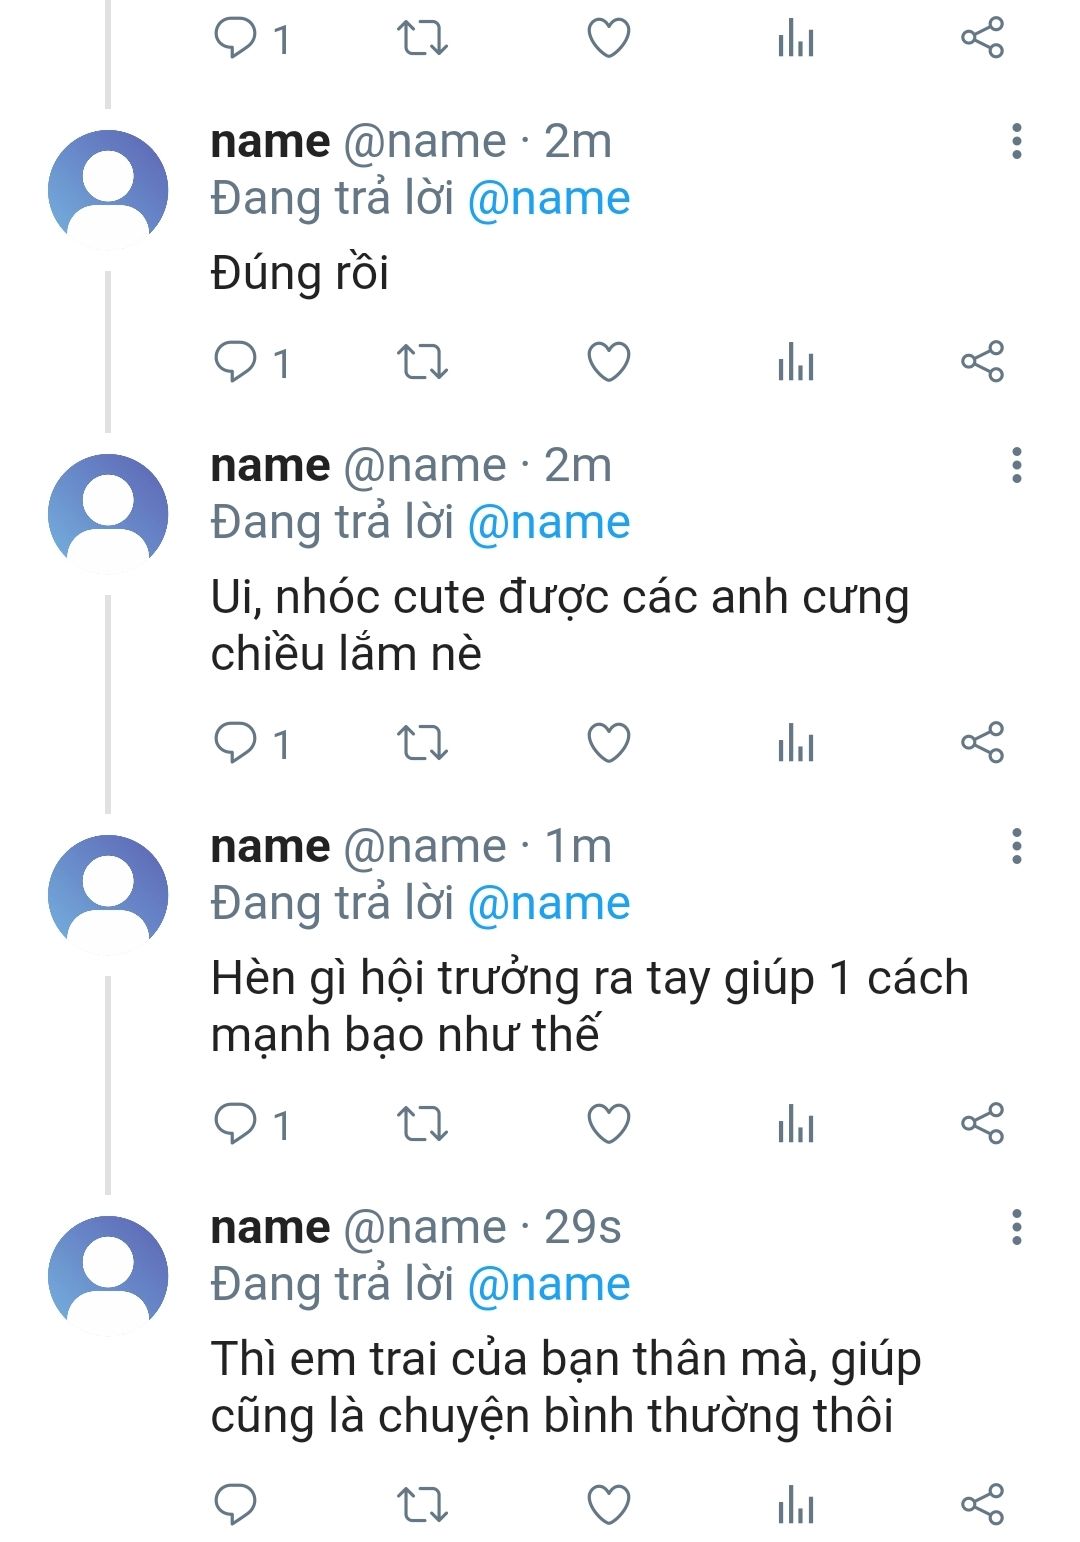This screenshot has height=1542, width=1080.
Task: Open more options for the 29s tweet
Action: (x=1016, y=1228)
